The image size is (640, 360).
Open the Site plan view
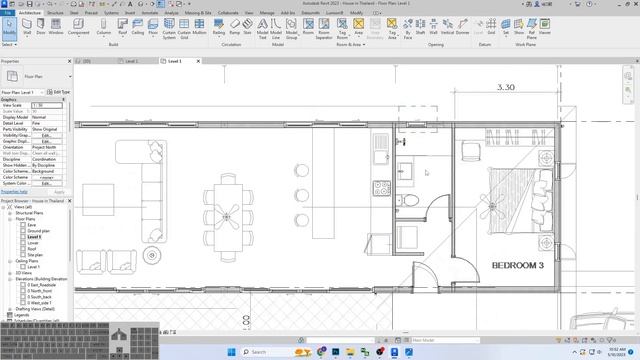pos(35,255)
